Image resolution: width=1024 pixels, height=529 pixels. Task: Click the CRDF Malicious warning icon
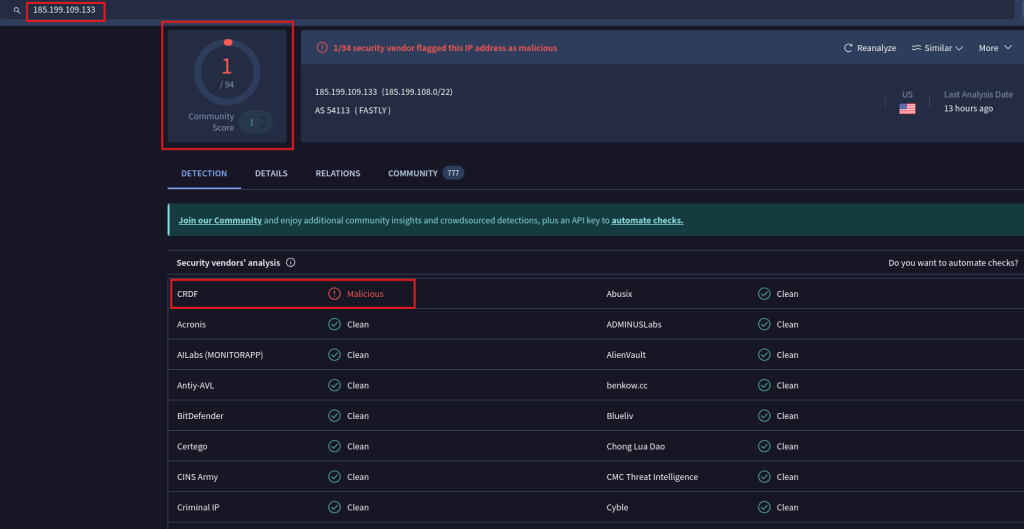click(x=334, y=294)
